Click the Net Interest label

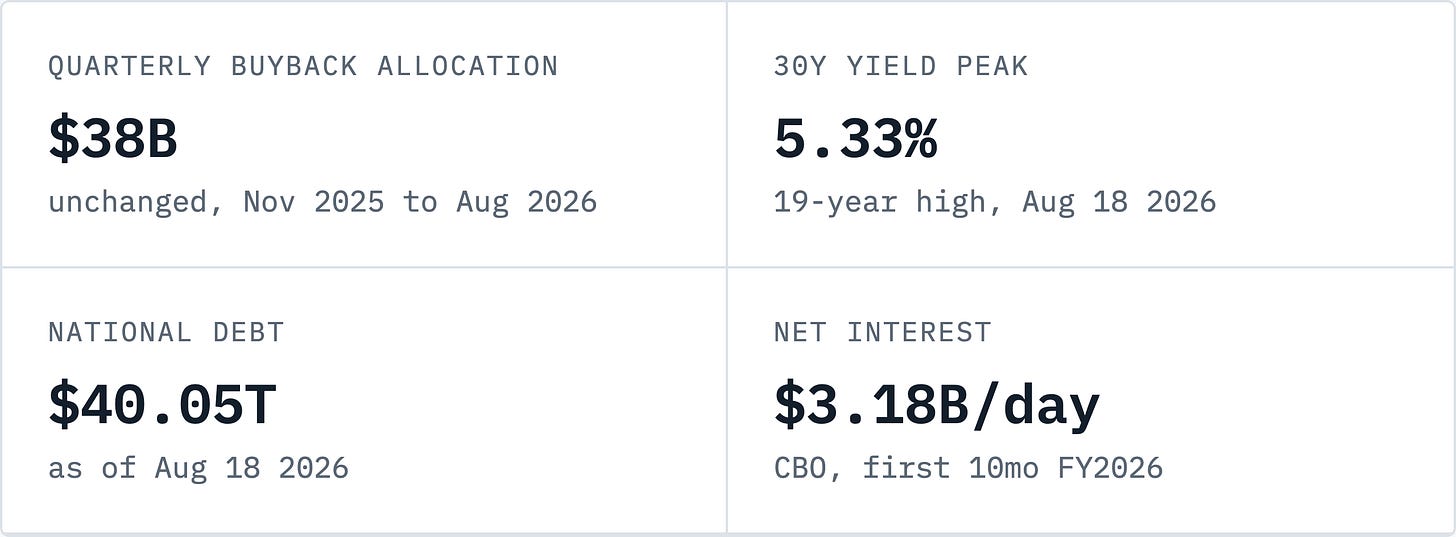point(883,332)
